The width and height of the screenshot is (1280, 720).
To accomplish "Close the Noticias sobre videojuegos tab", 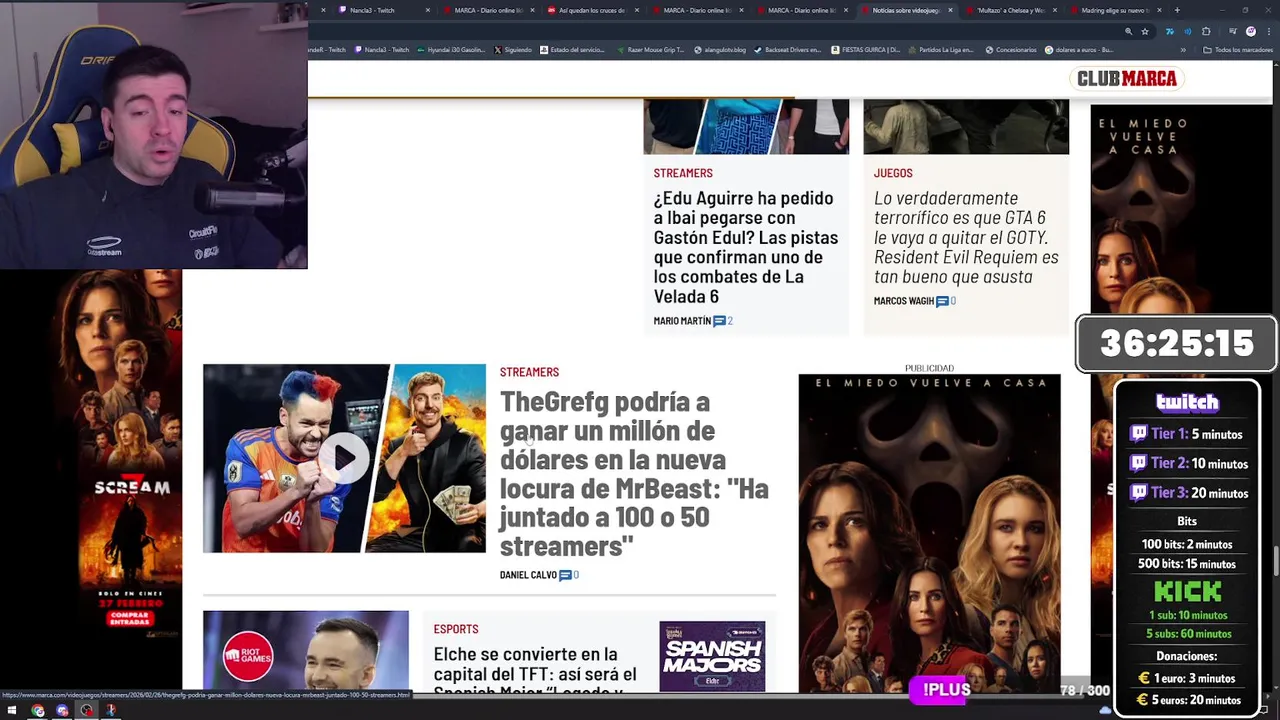I will point(950,10).
